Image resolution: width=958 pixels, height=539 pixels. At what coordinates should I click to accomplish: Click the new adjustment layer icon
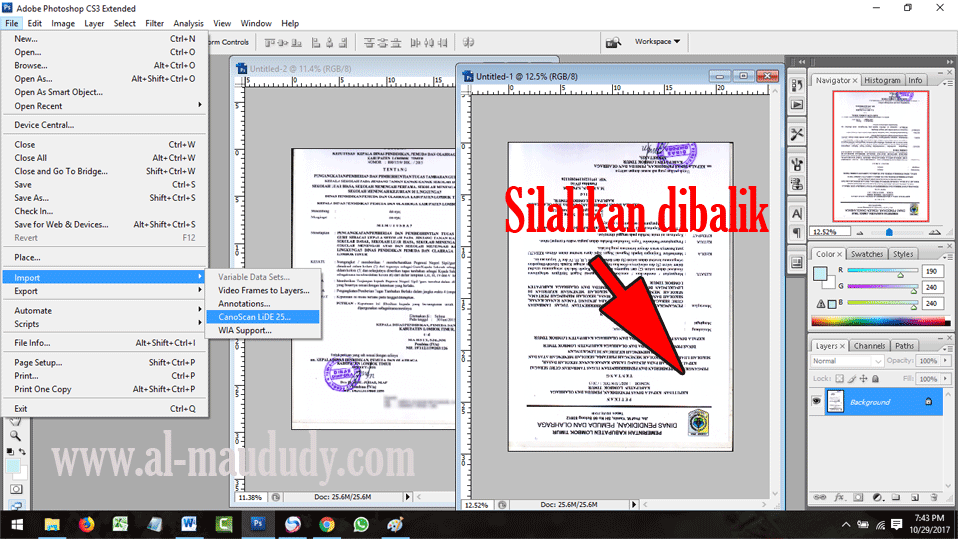[877, 497]
